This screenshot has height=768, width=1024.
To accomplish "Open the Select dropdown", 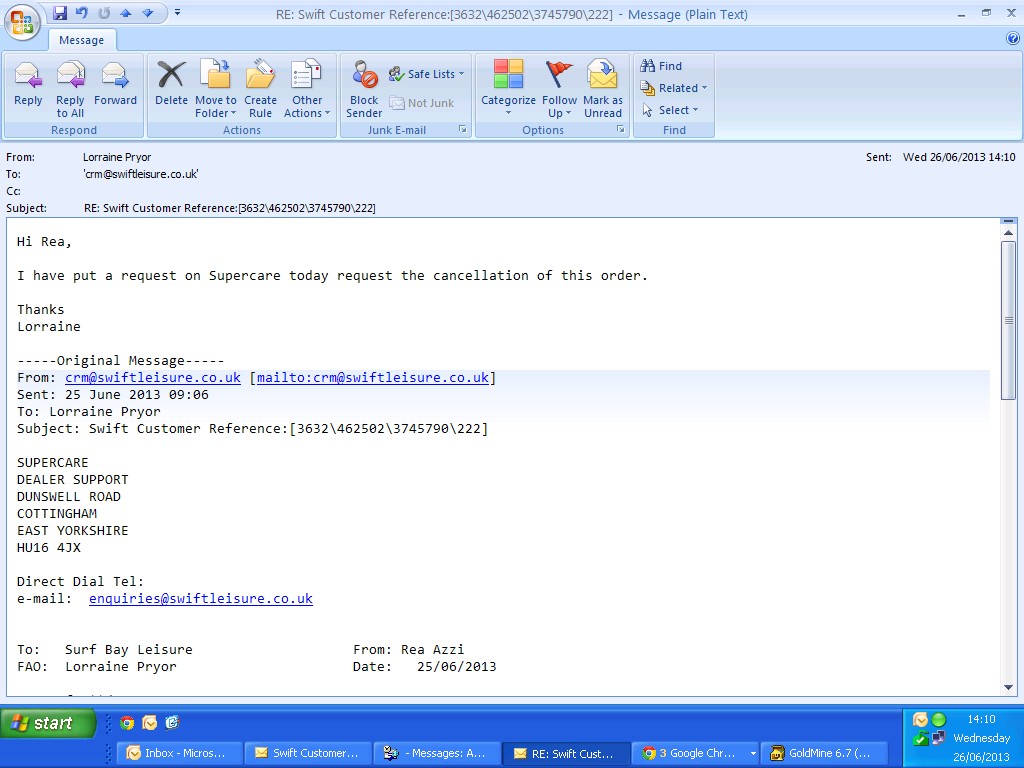I will point(669,110).
